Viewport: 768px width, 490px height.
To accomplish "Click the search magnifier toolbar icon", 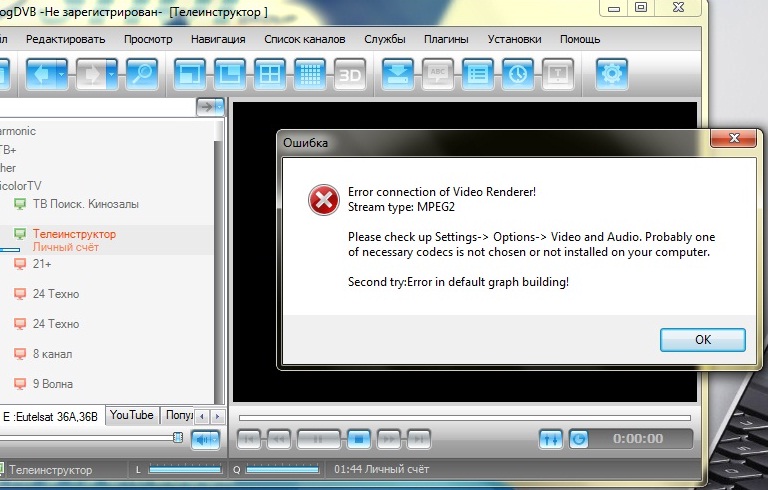I will pos(141,74).
